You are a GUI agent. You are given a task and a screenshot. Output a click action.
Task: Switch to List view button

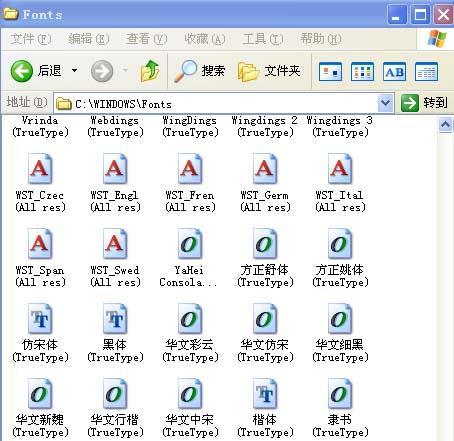pyautogui.click(x=362, y=72)
